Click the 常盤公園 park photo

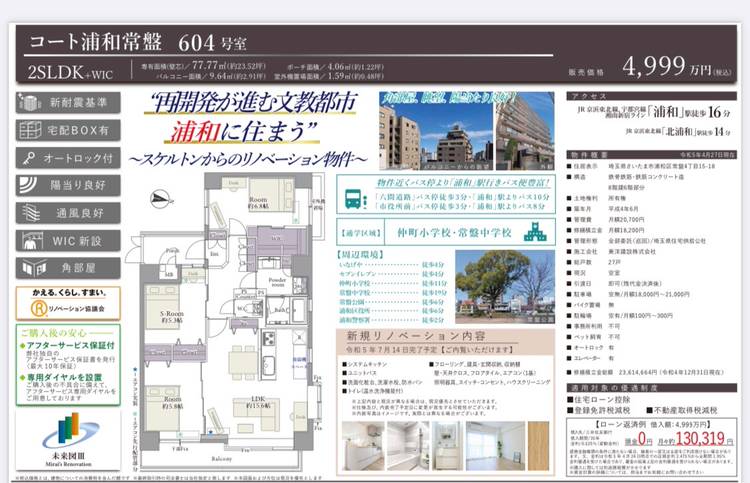pos(505,286)
